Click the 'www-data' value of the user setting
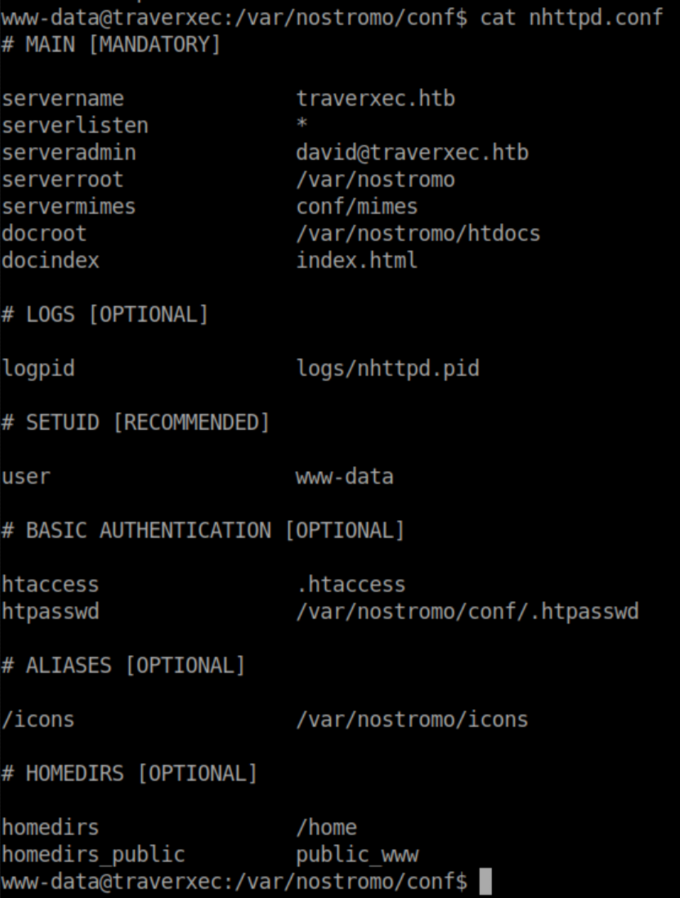Screen dimensions: 681x898 point(345,477)
